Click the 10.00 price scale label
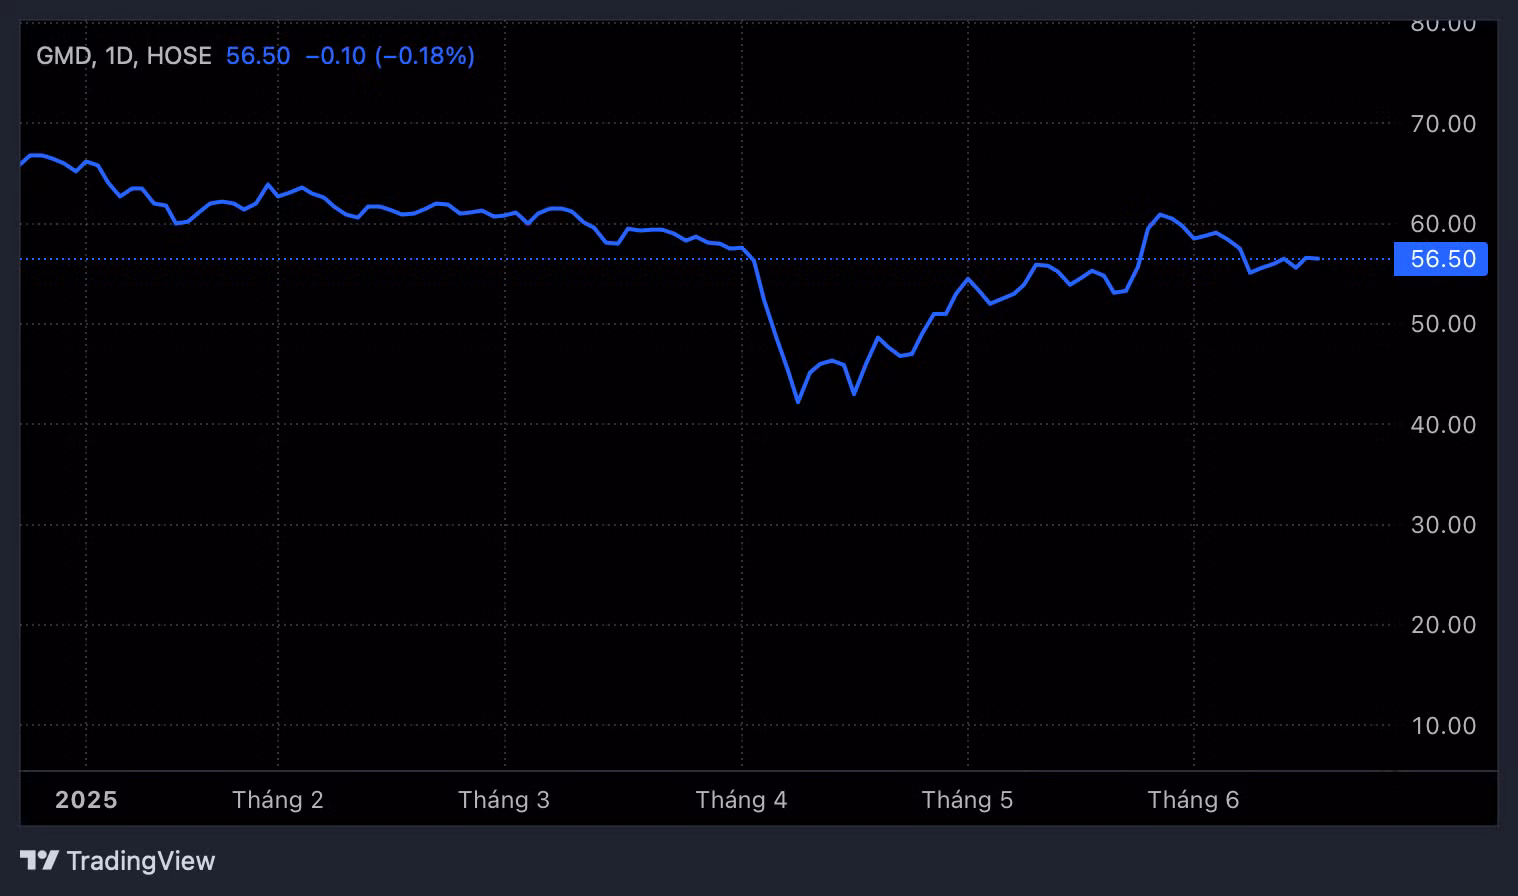 pyautogui.click(x=1443, y=726)
